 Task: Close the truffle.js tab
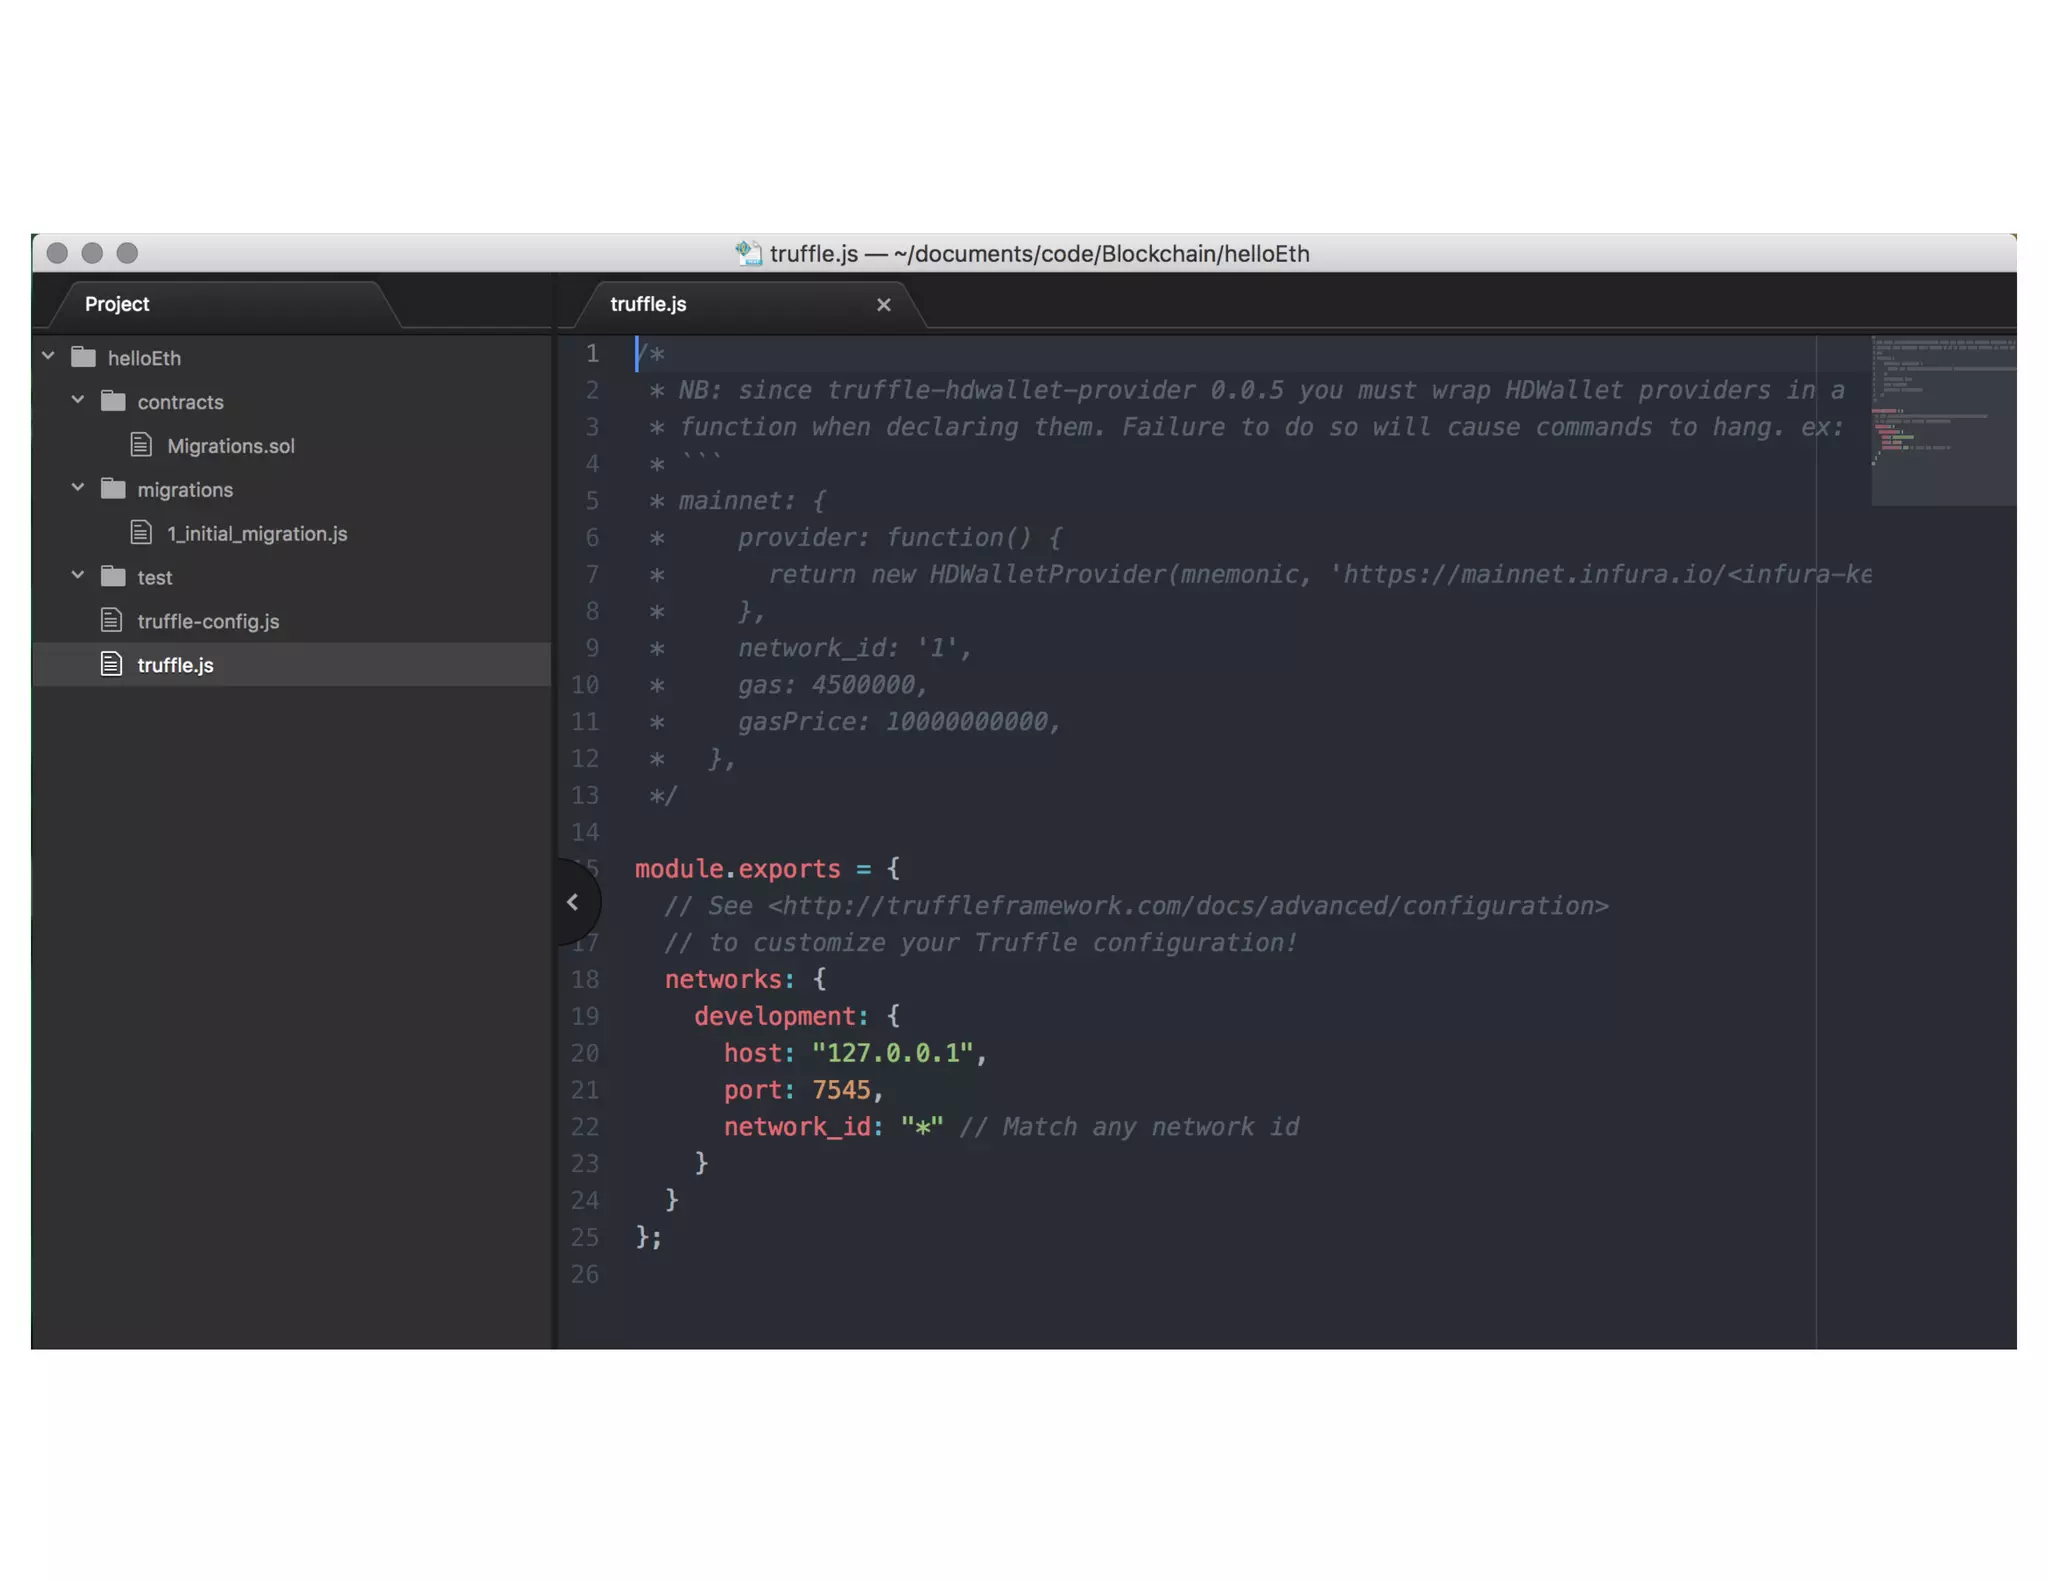[x=883, y=305]
